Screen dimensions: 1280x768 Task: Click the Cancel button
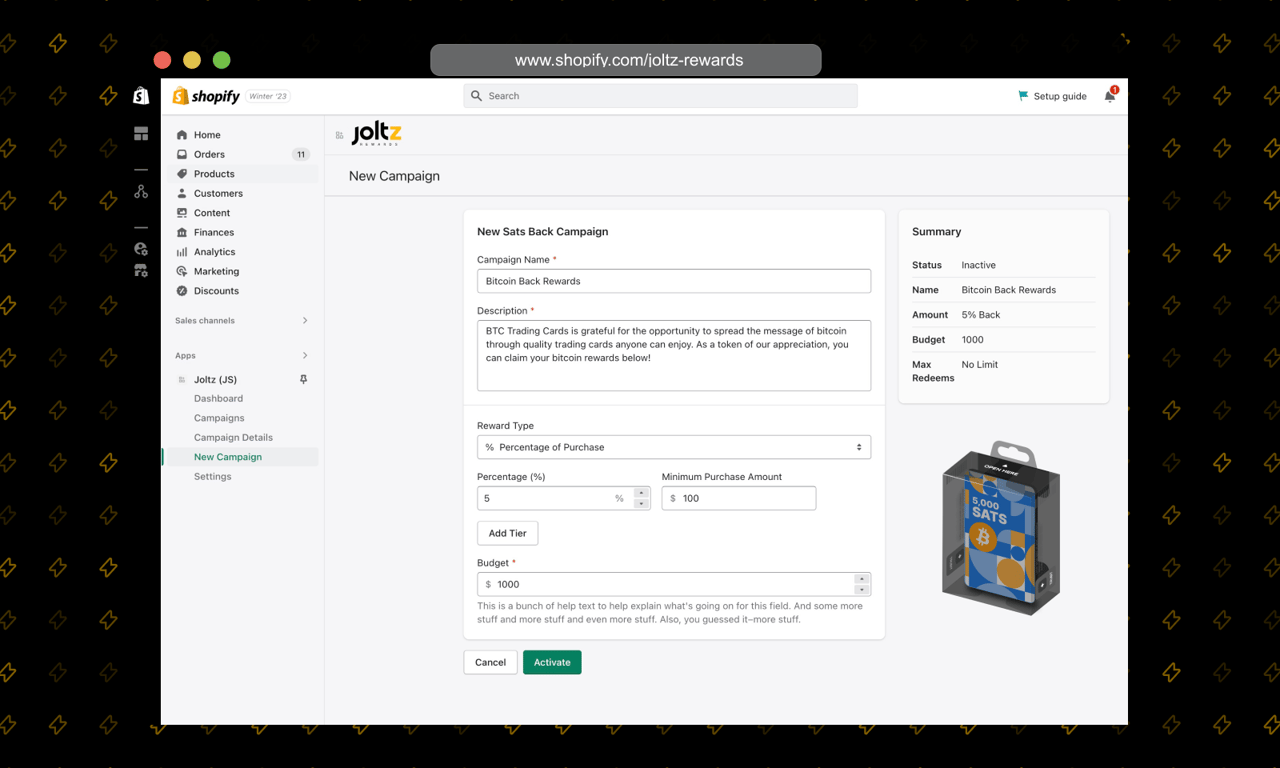click(x=490, y=662)
